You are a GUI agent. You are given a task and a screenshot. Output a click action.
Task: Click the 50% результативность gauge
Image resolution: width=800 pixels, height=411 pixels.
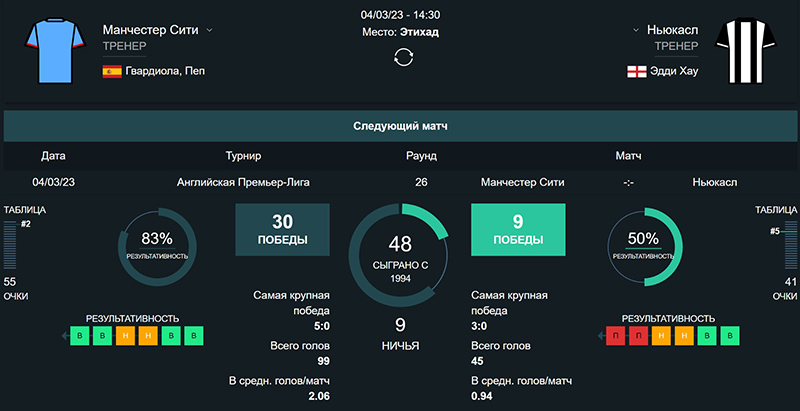coord(643,247)
